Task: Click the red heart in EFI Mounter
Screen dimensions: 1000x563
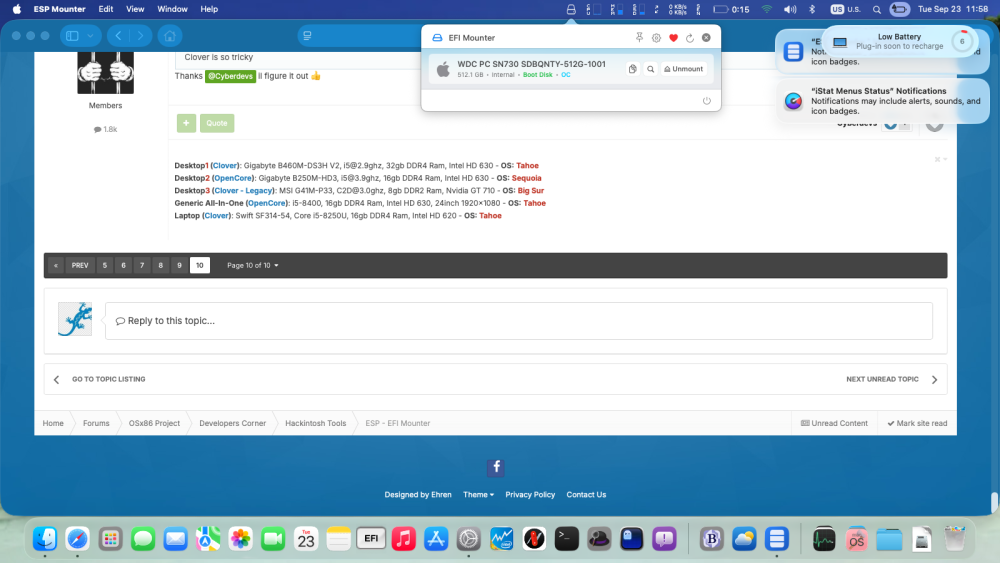Action: (673, 38)
